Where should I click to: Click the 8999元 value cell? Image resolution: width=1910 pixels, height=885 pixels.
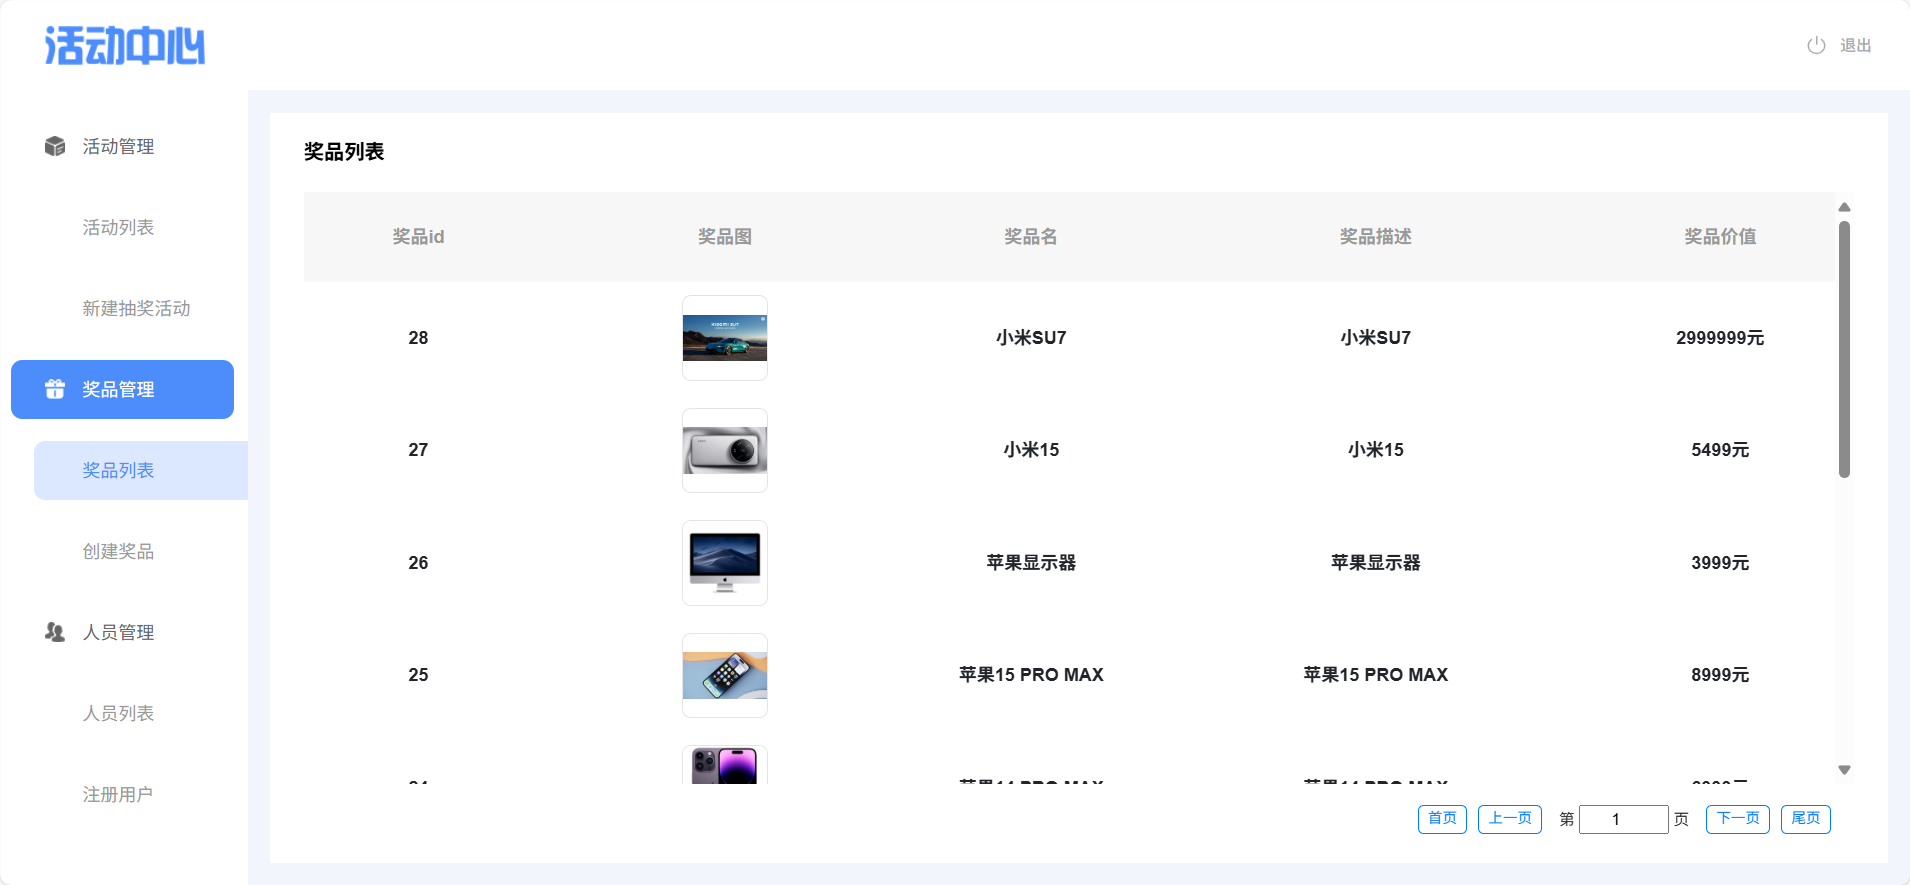1720,675
